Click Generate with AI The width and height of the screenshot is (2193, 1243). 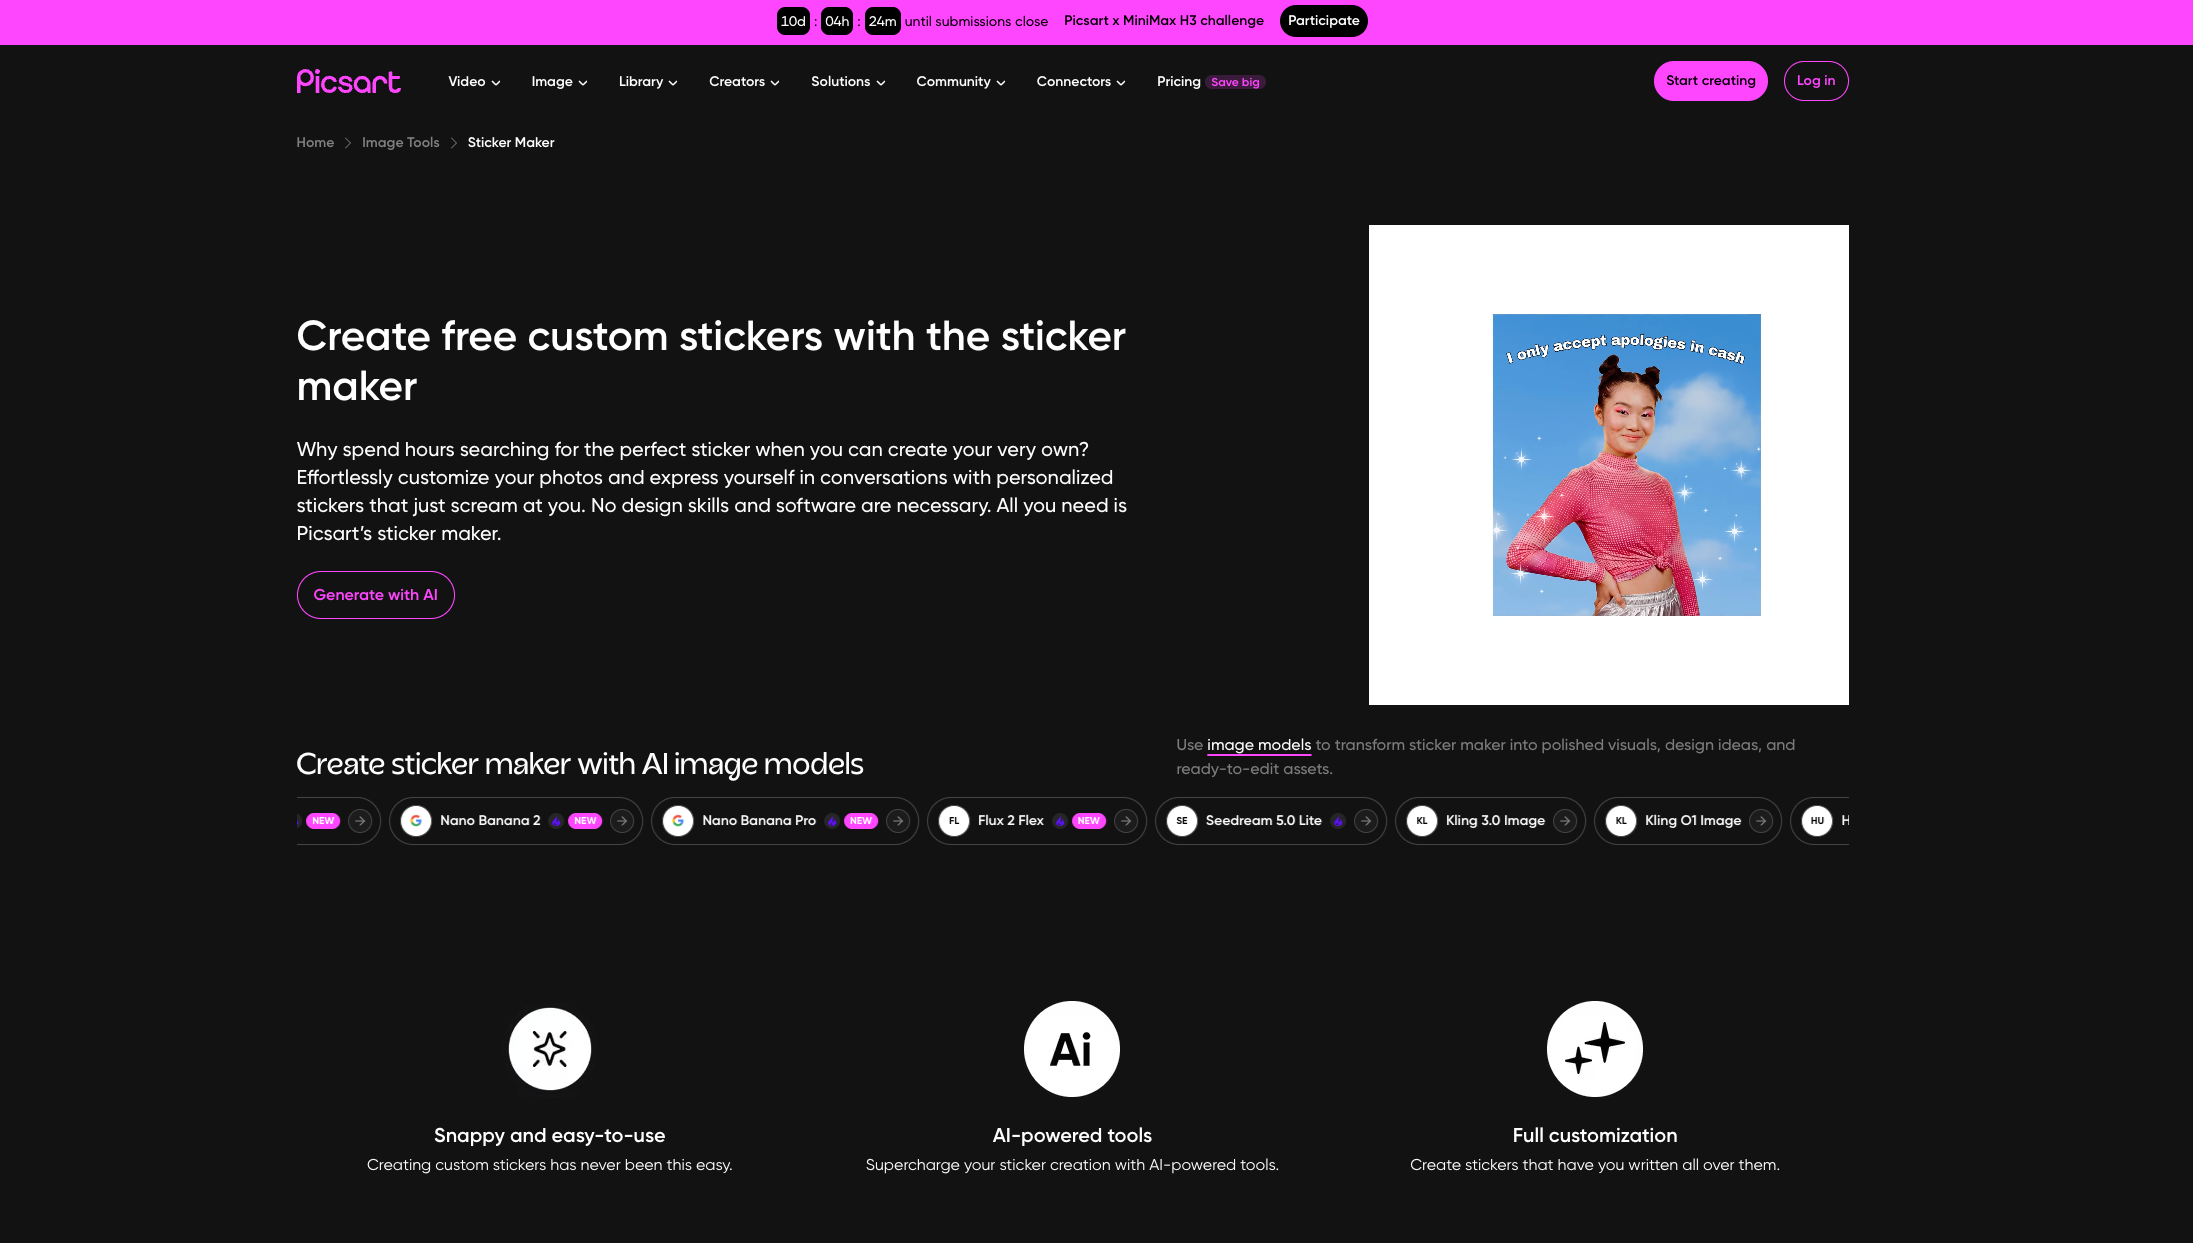pyautogui.click(x=375, y=595)
